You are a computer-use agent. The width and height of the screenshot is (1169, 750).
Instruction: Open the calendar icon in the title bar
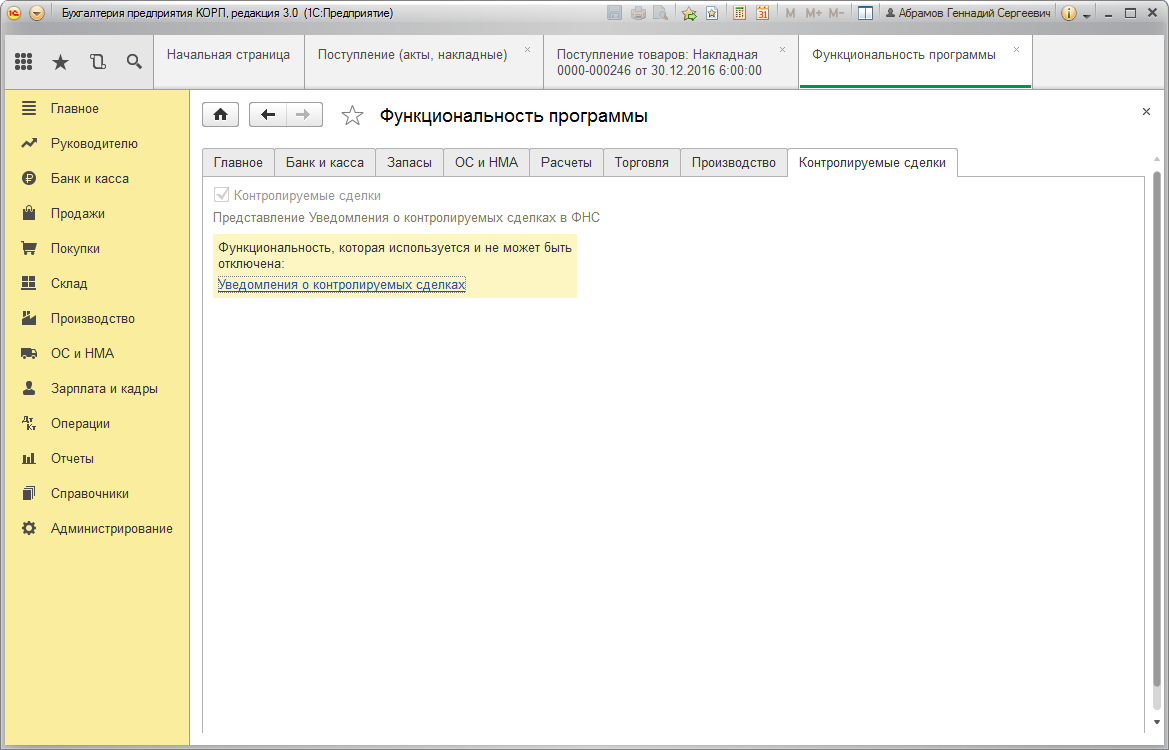point(762,13)
